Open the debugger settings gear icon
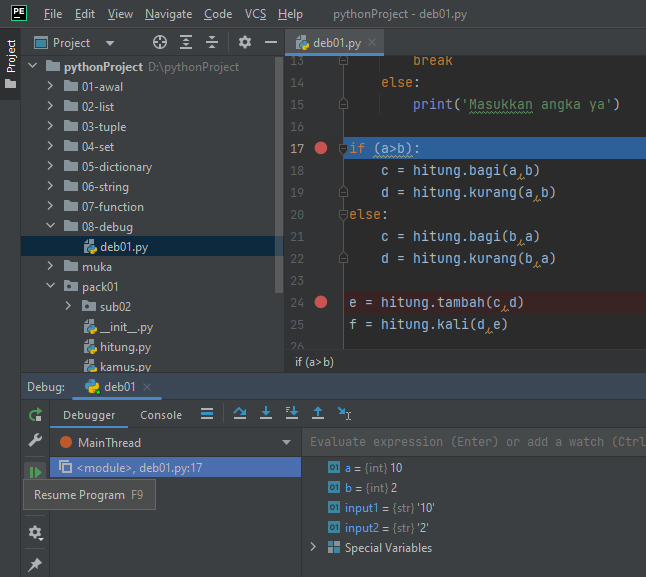 pos(35,533)
